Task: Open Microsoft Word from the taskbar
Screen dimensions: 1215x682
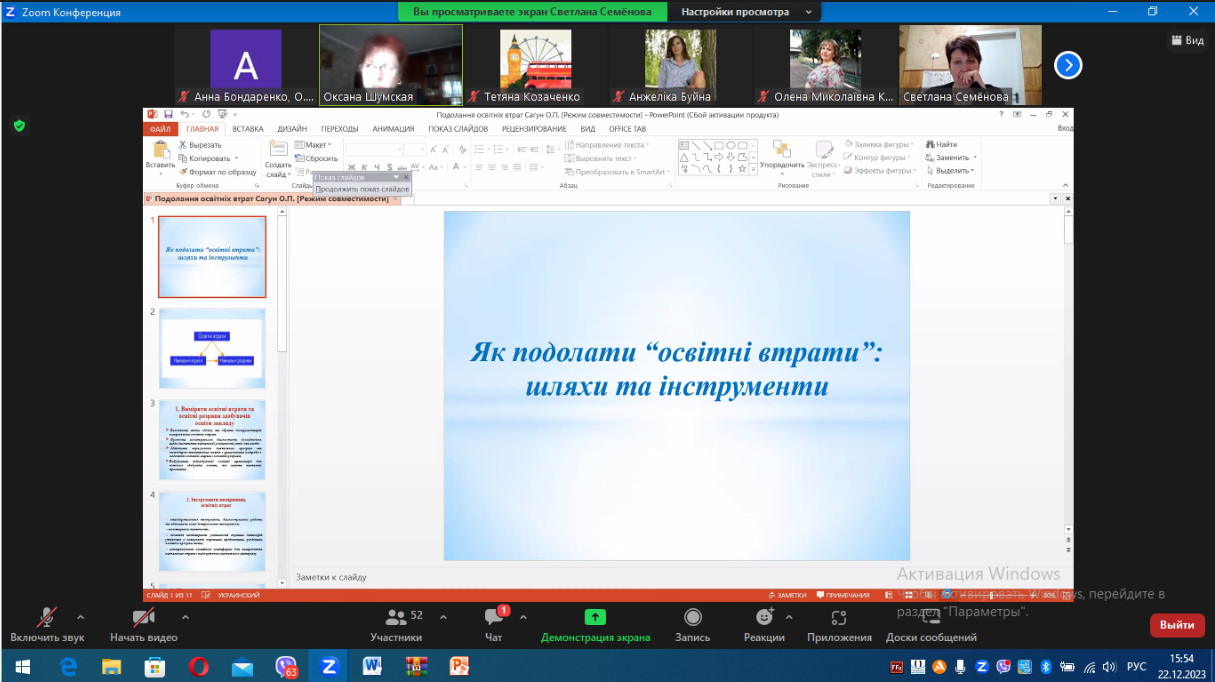Action: click(x=372, y=666)
